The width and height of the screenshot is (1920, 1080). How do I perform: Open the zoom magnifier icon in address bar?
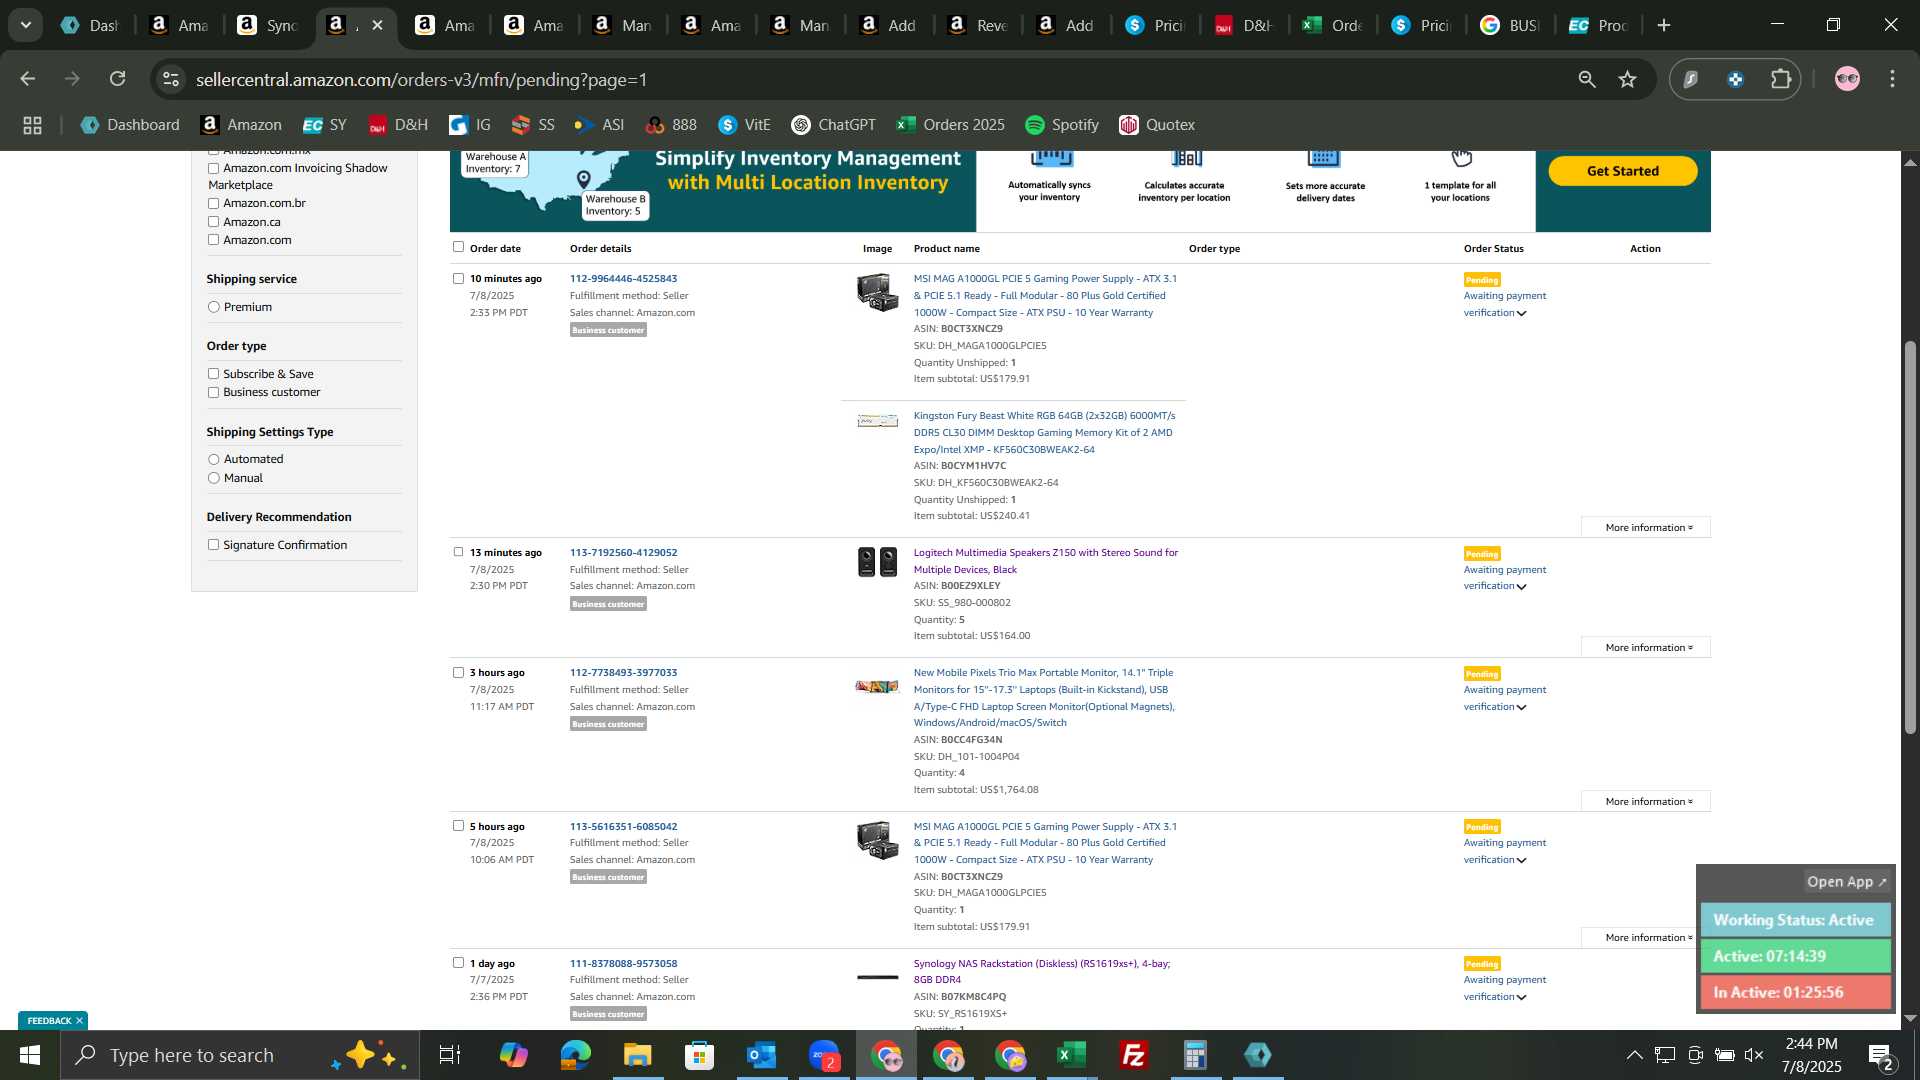[x=1587, y=79]
